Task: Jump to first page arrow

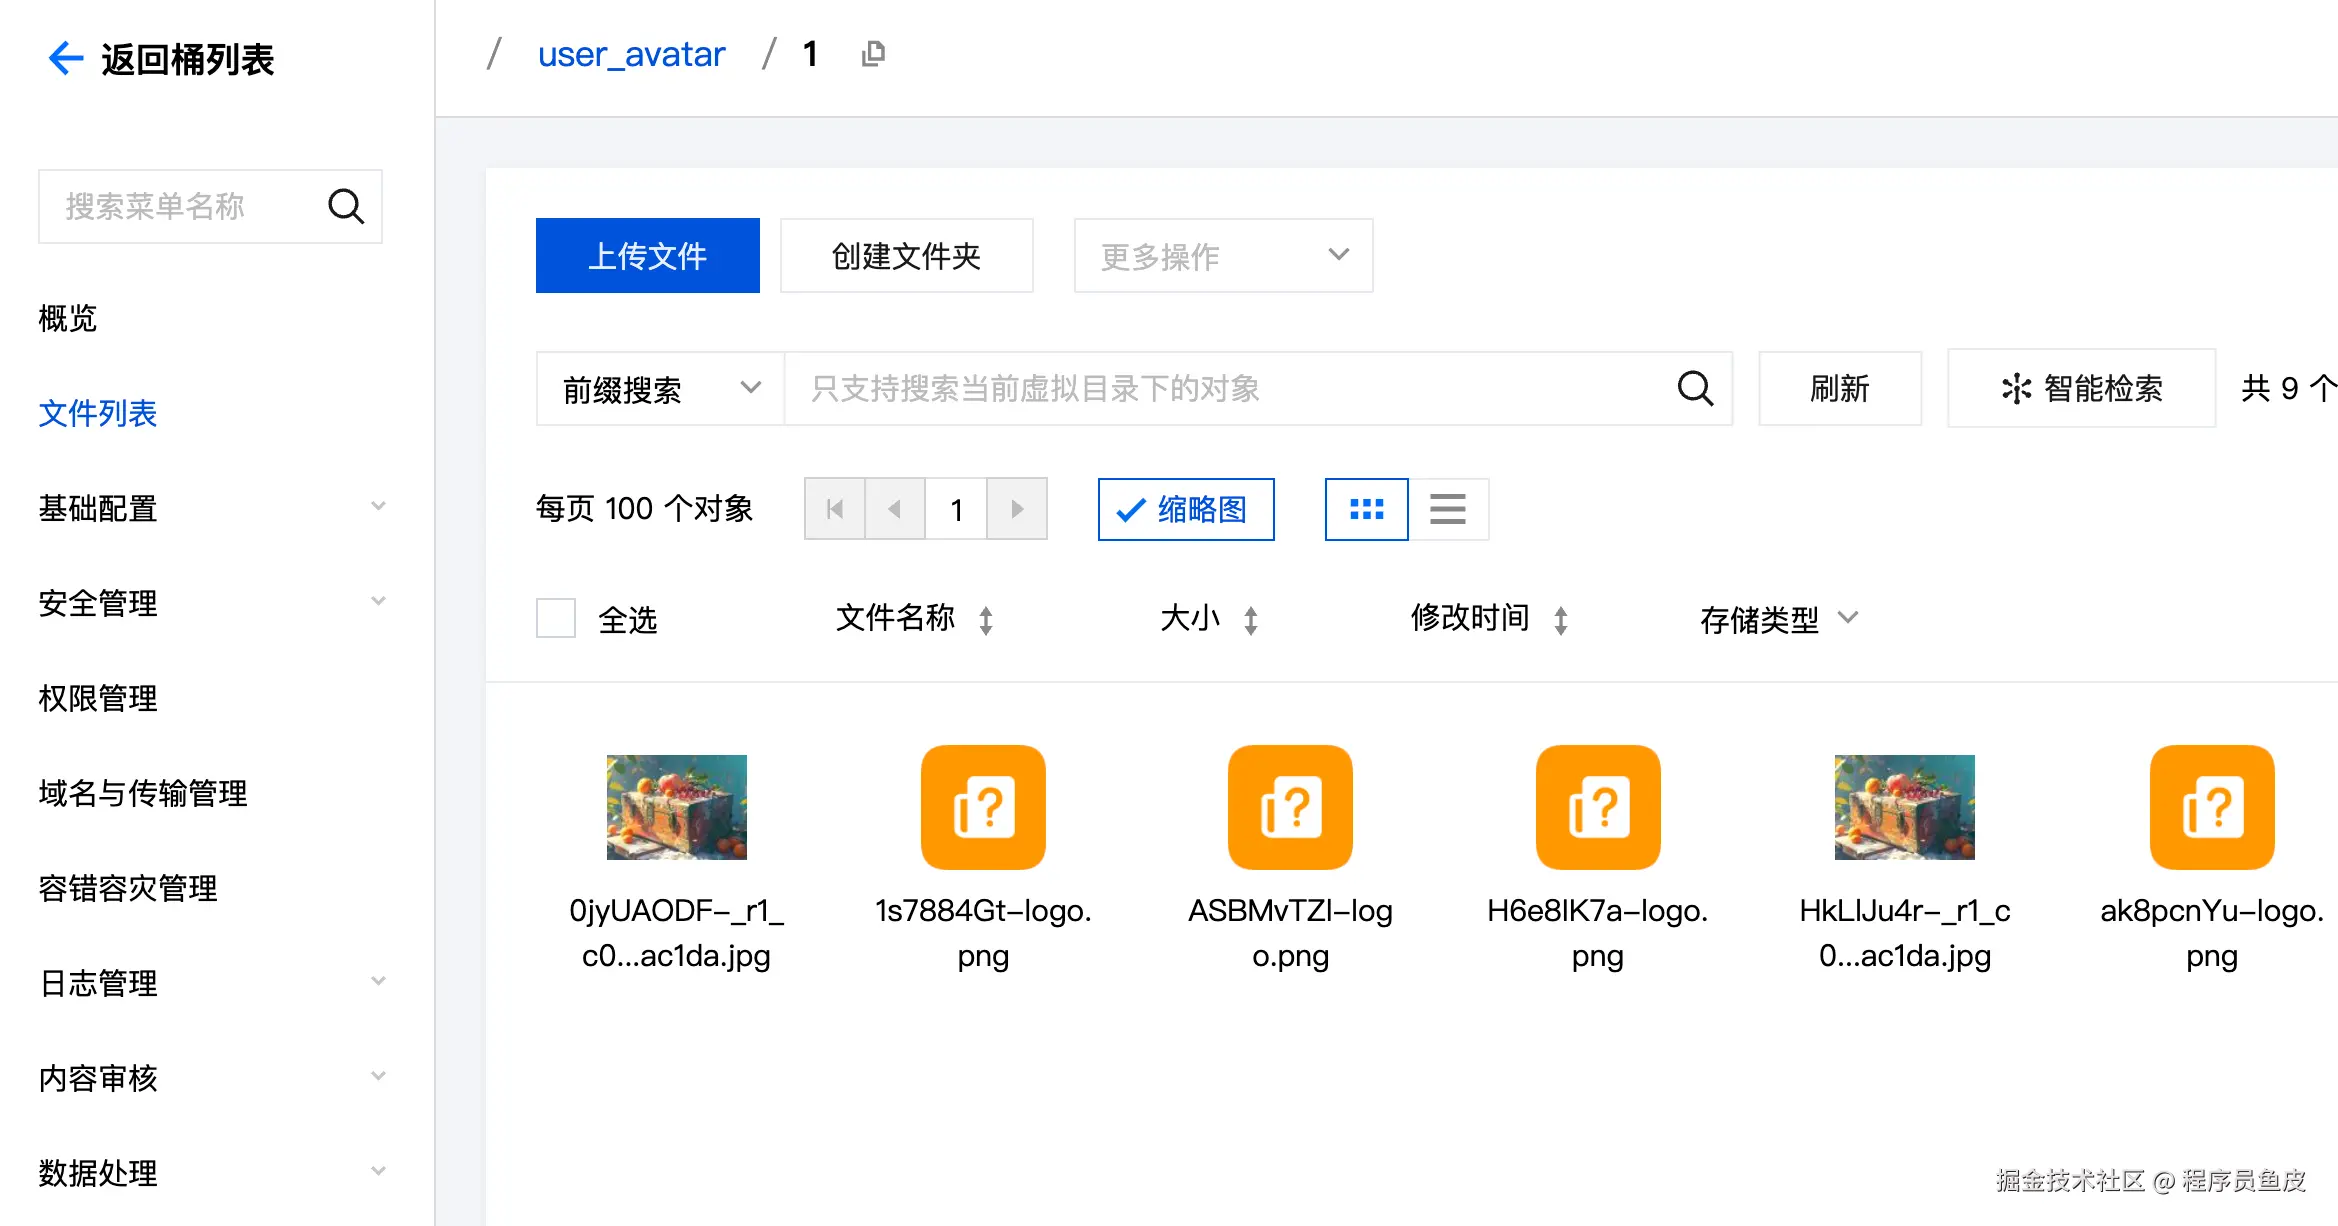Action: click(835, 509)
